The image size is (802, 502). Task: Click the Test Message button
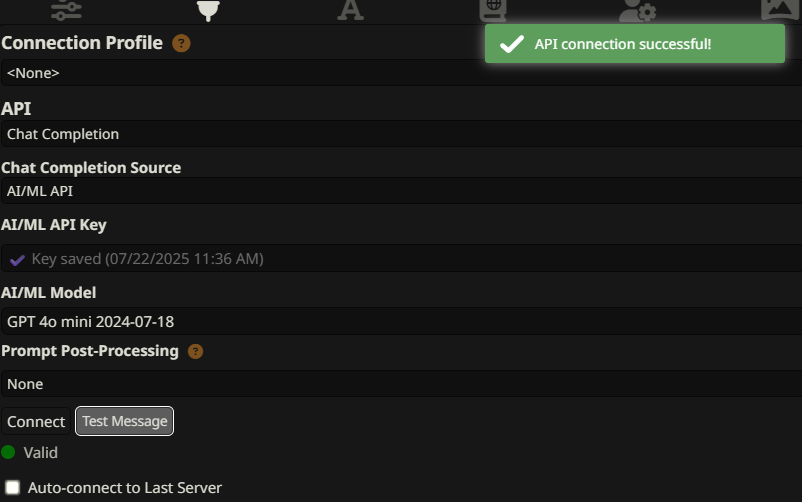[125, 421]
